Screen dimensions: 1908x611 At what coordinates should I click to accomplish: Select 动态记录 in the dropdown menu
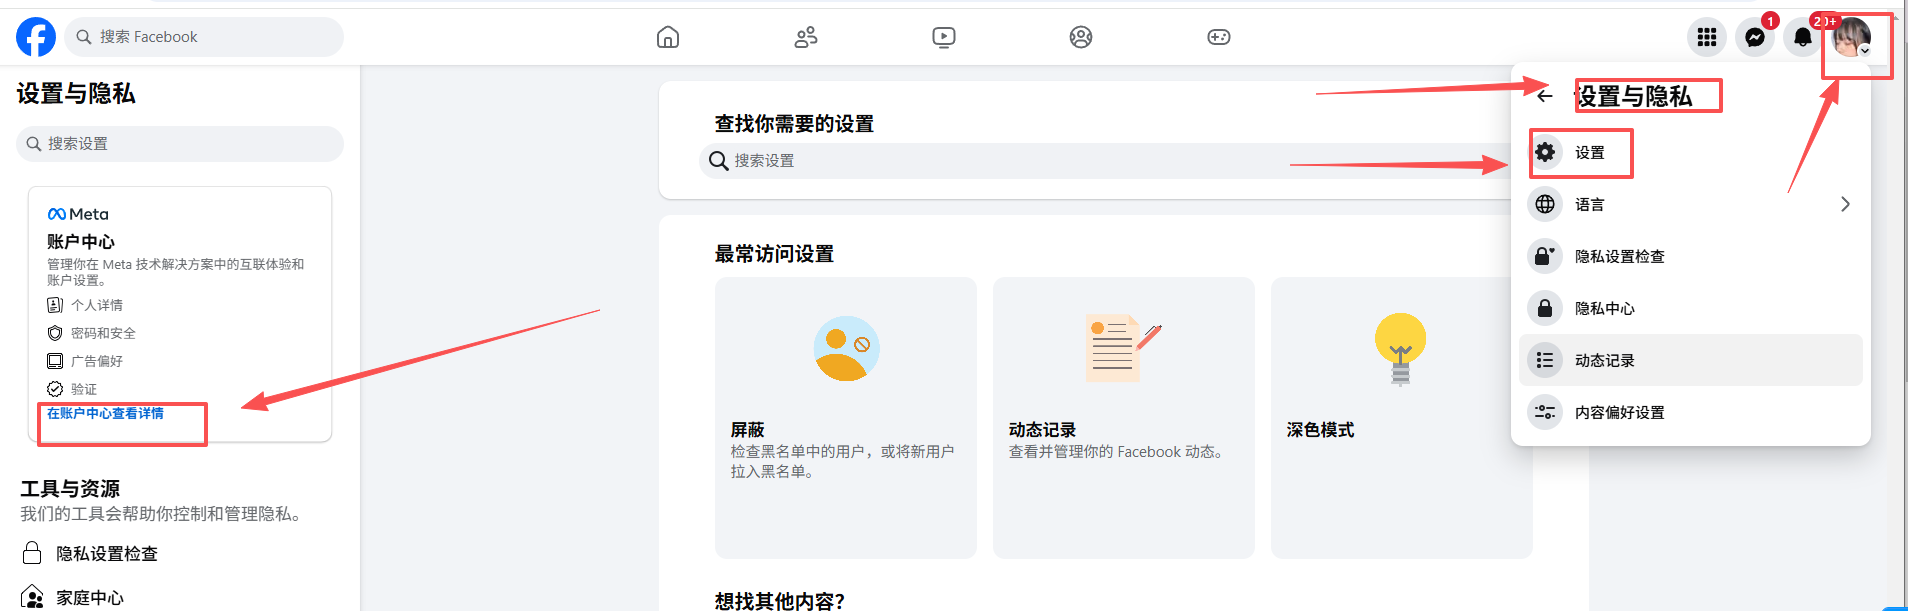point(1604,360)
